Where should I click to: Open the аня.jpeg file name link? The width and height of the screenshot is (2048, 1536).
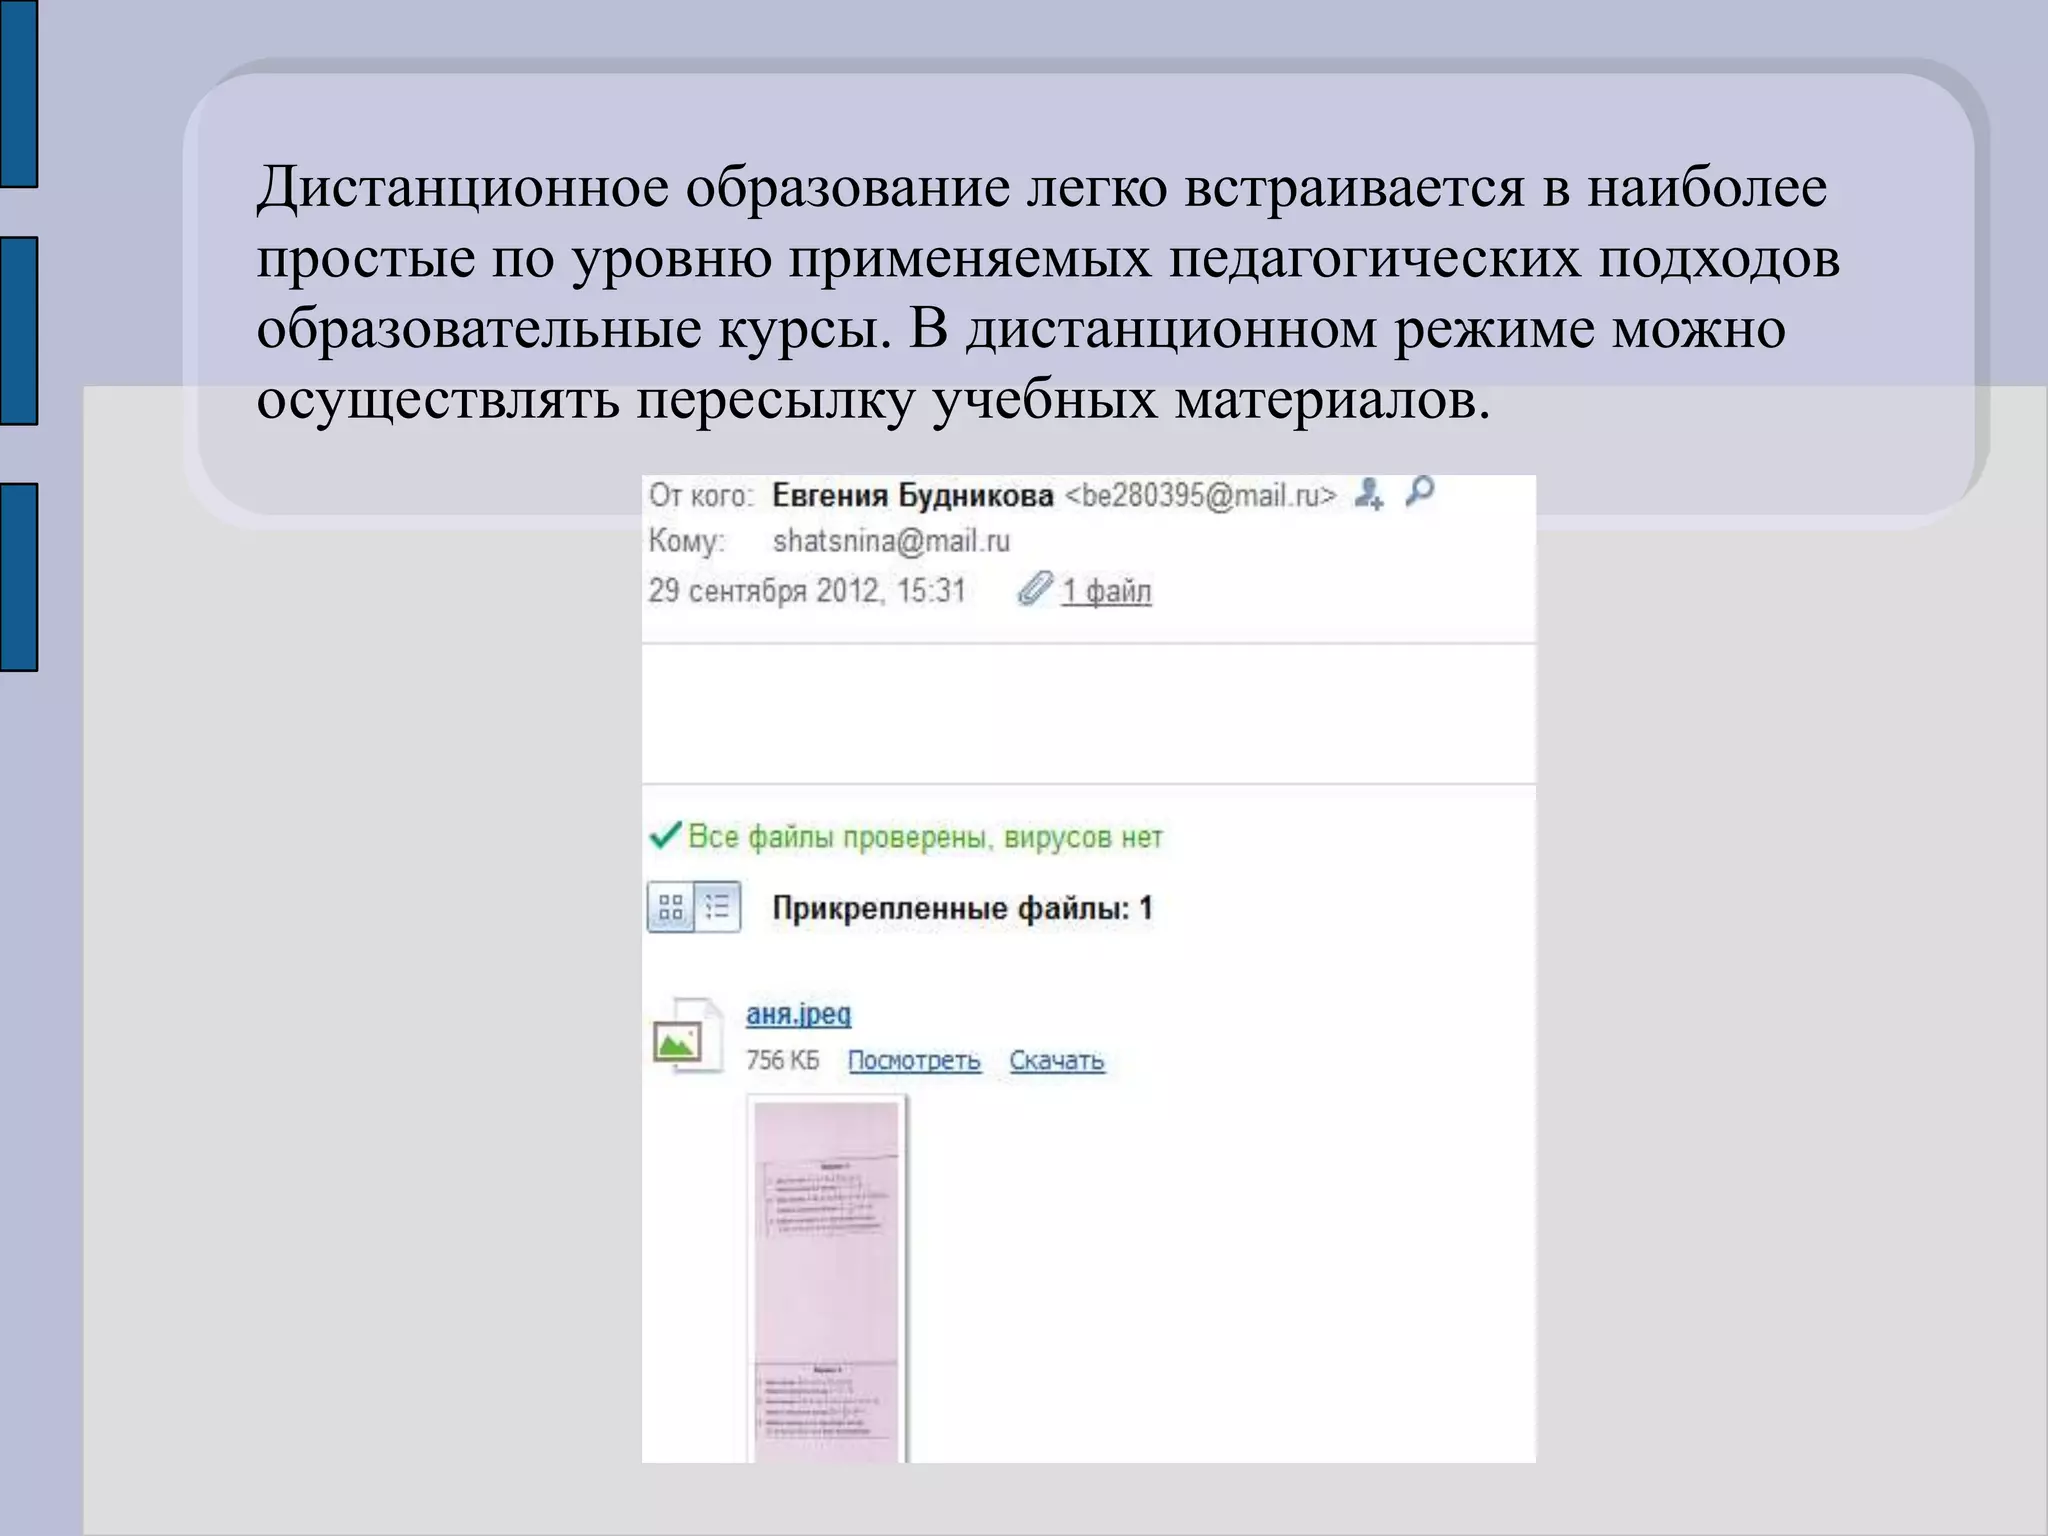click(x=798, y=1014)
